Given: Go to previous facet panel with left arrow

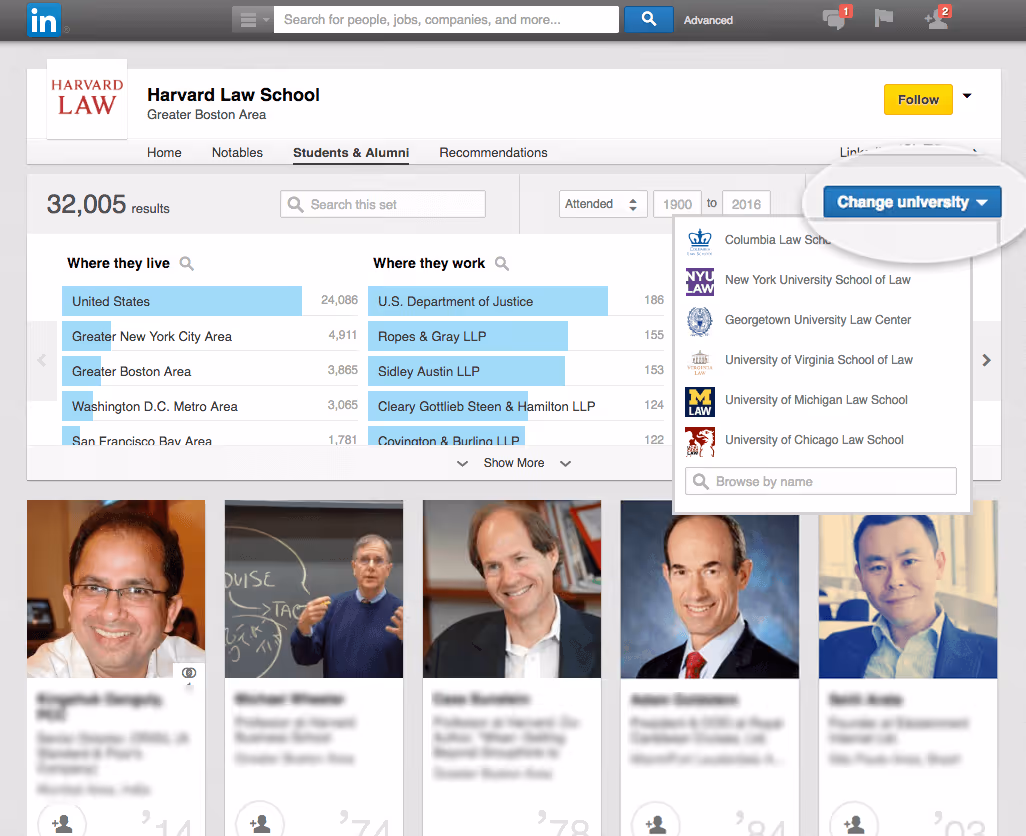Looking at the screenshot, I should (42, 360).
